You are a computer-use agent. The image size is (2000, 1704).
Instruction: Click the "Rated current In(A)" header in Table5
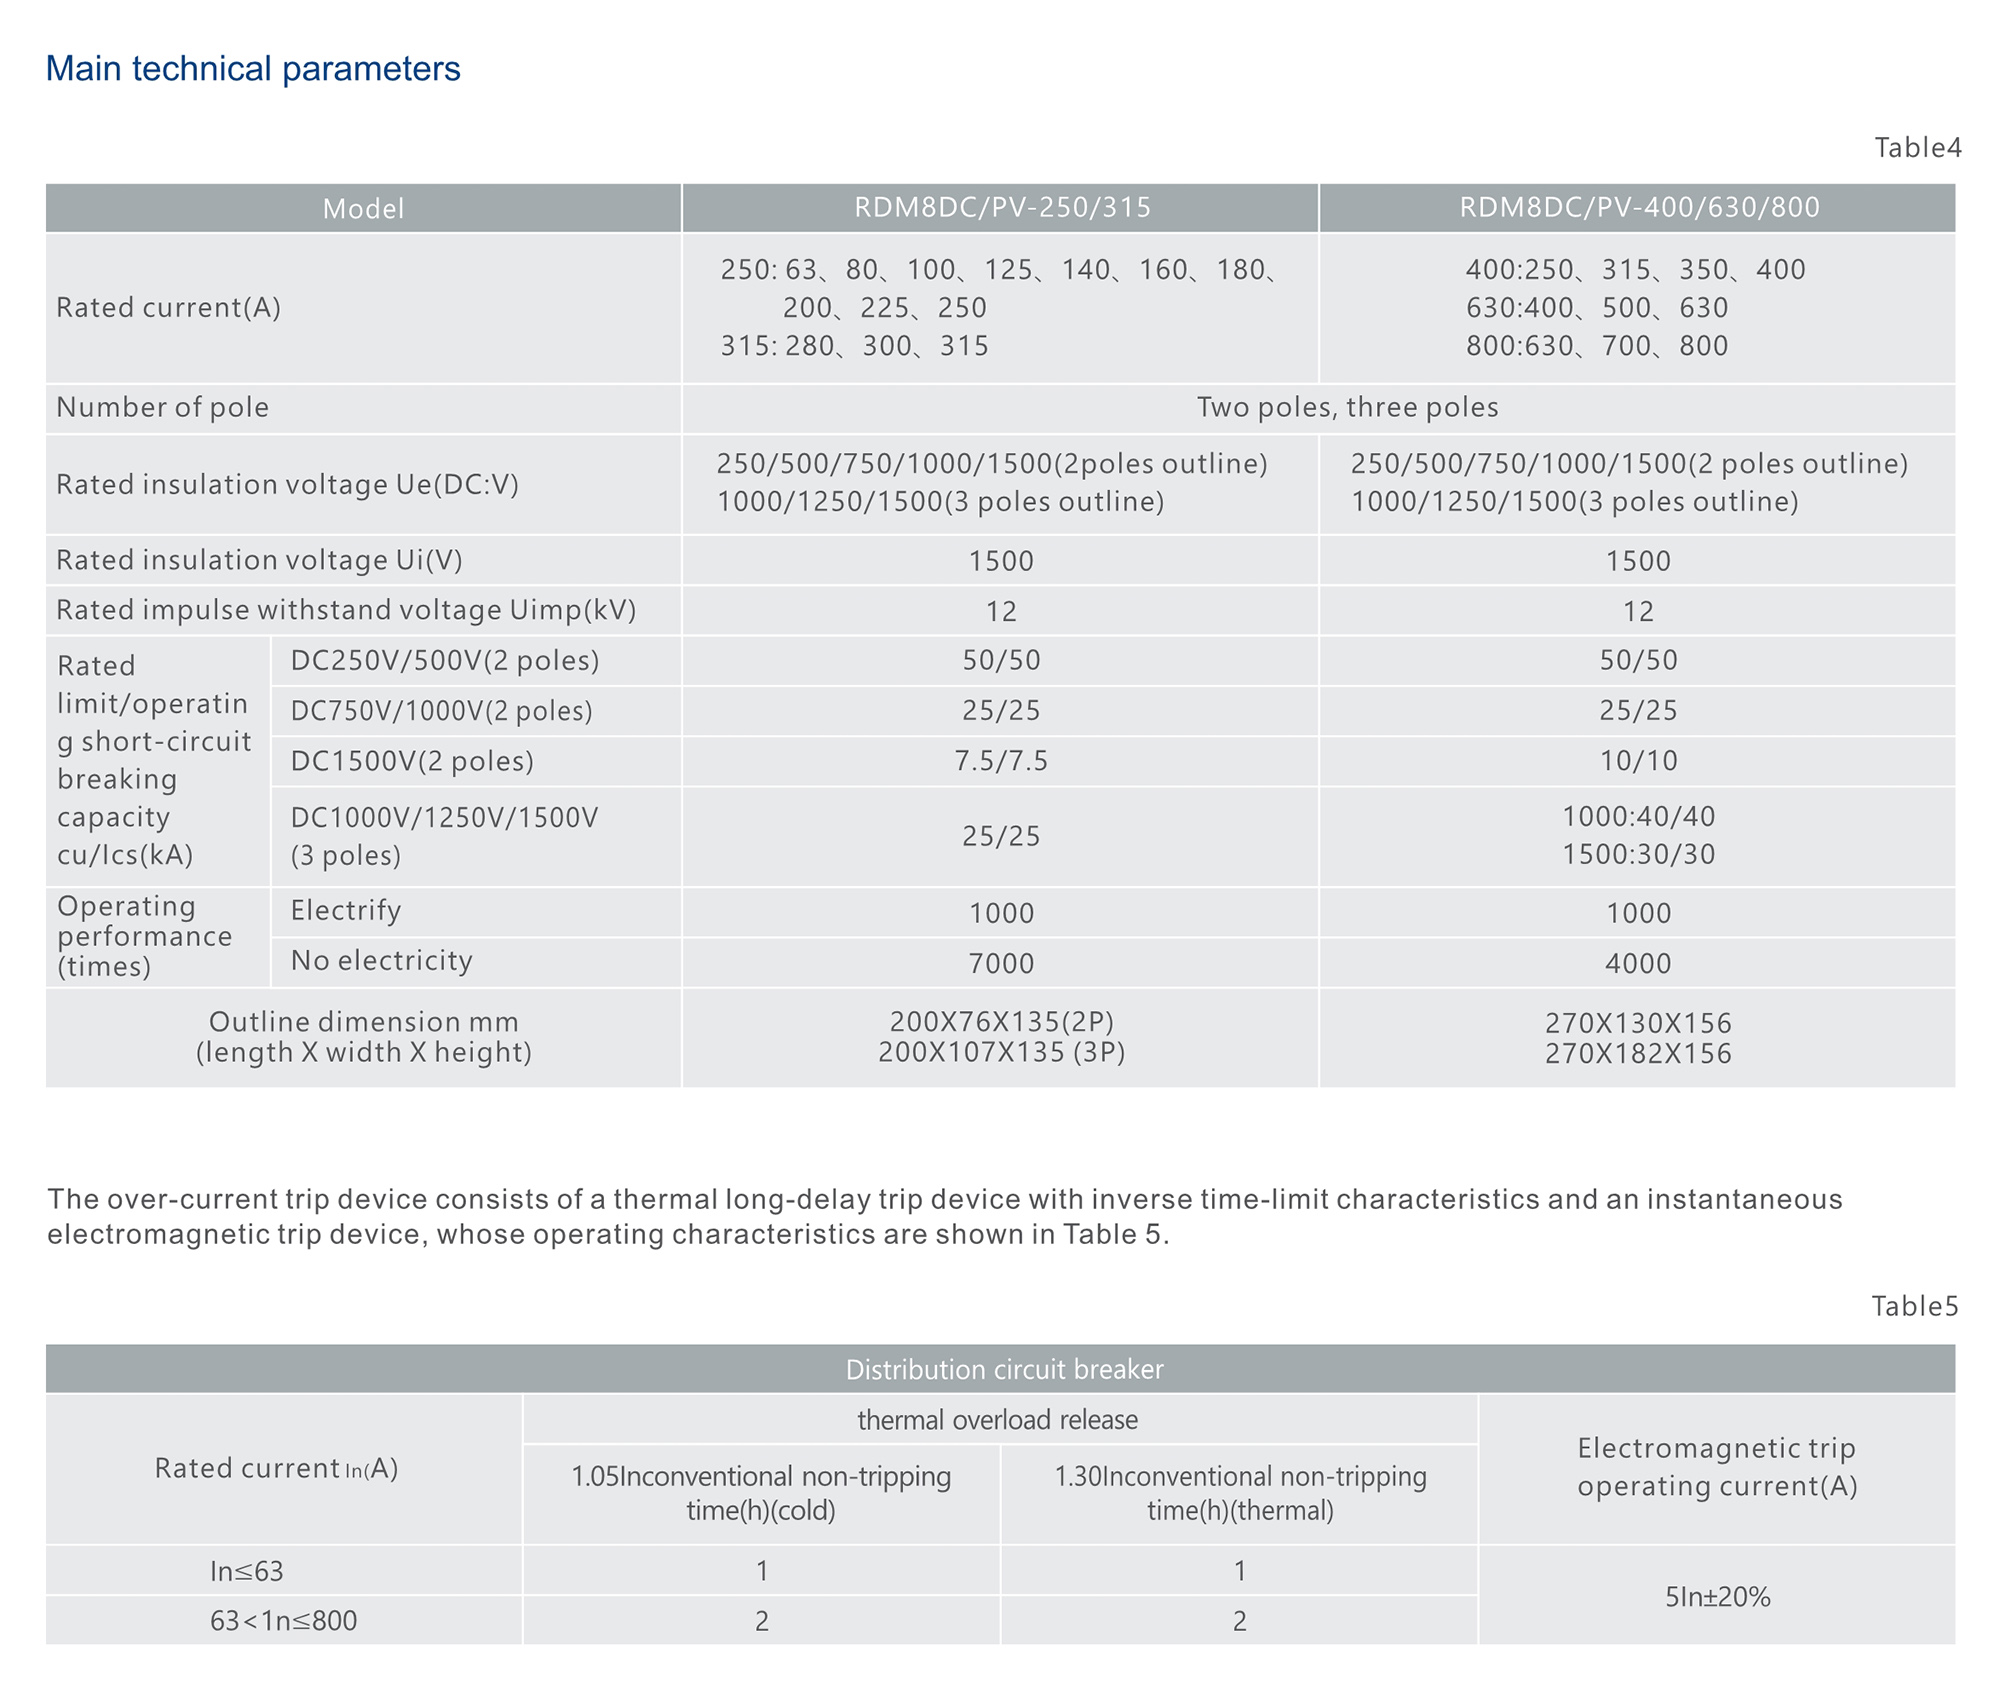tap(277, 1469)
